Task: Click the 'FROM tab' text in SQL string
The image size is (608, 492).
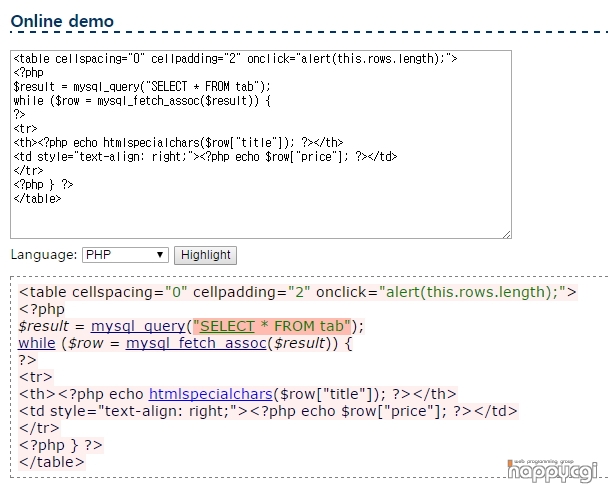Action: tap(309, 326)
